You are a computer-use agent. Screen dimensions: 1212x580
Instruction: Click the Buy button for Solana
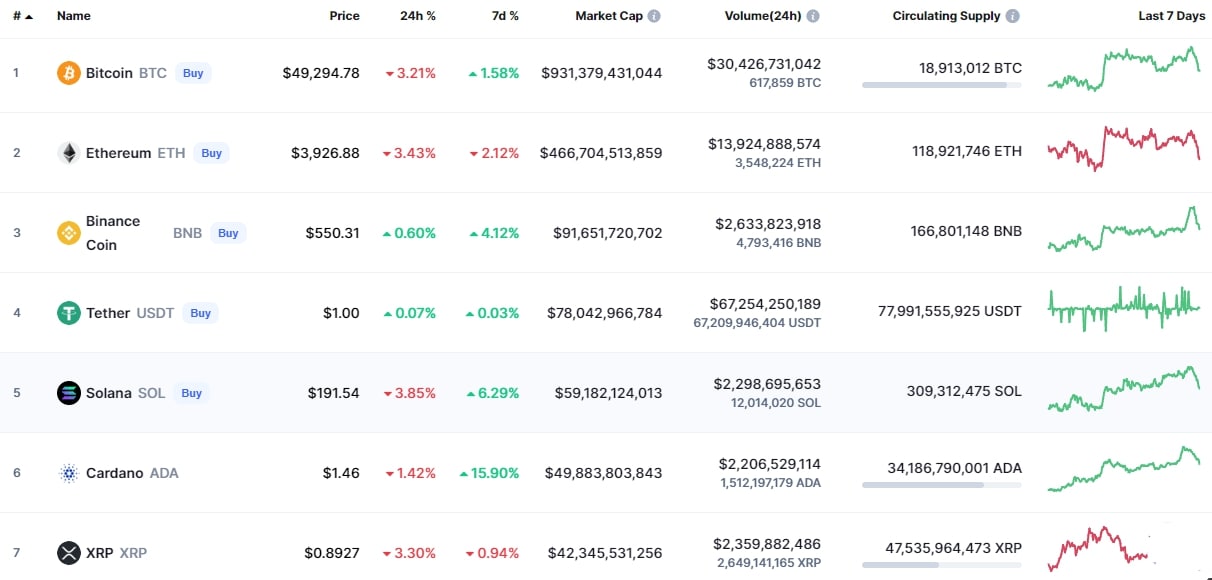point(192,393)
